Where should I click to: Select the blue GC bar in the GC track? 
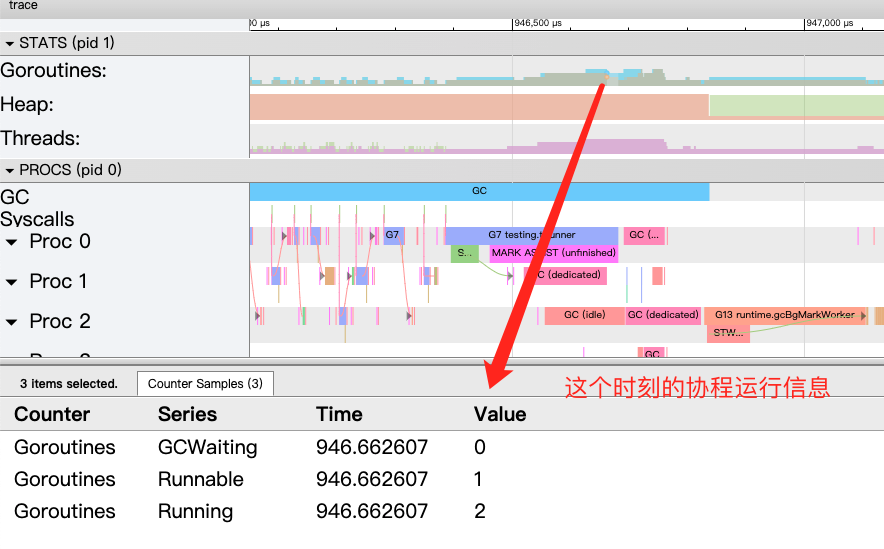pos(479,191)
